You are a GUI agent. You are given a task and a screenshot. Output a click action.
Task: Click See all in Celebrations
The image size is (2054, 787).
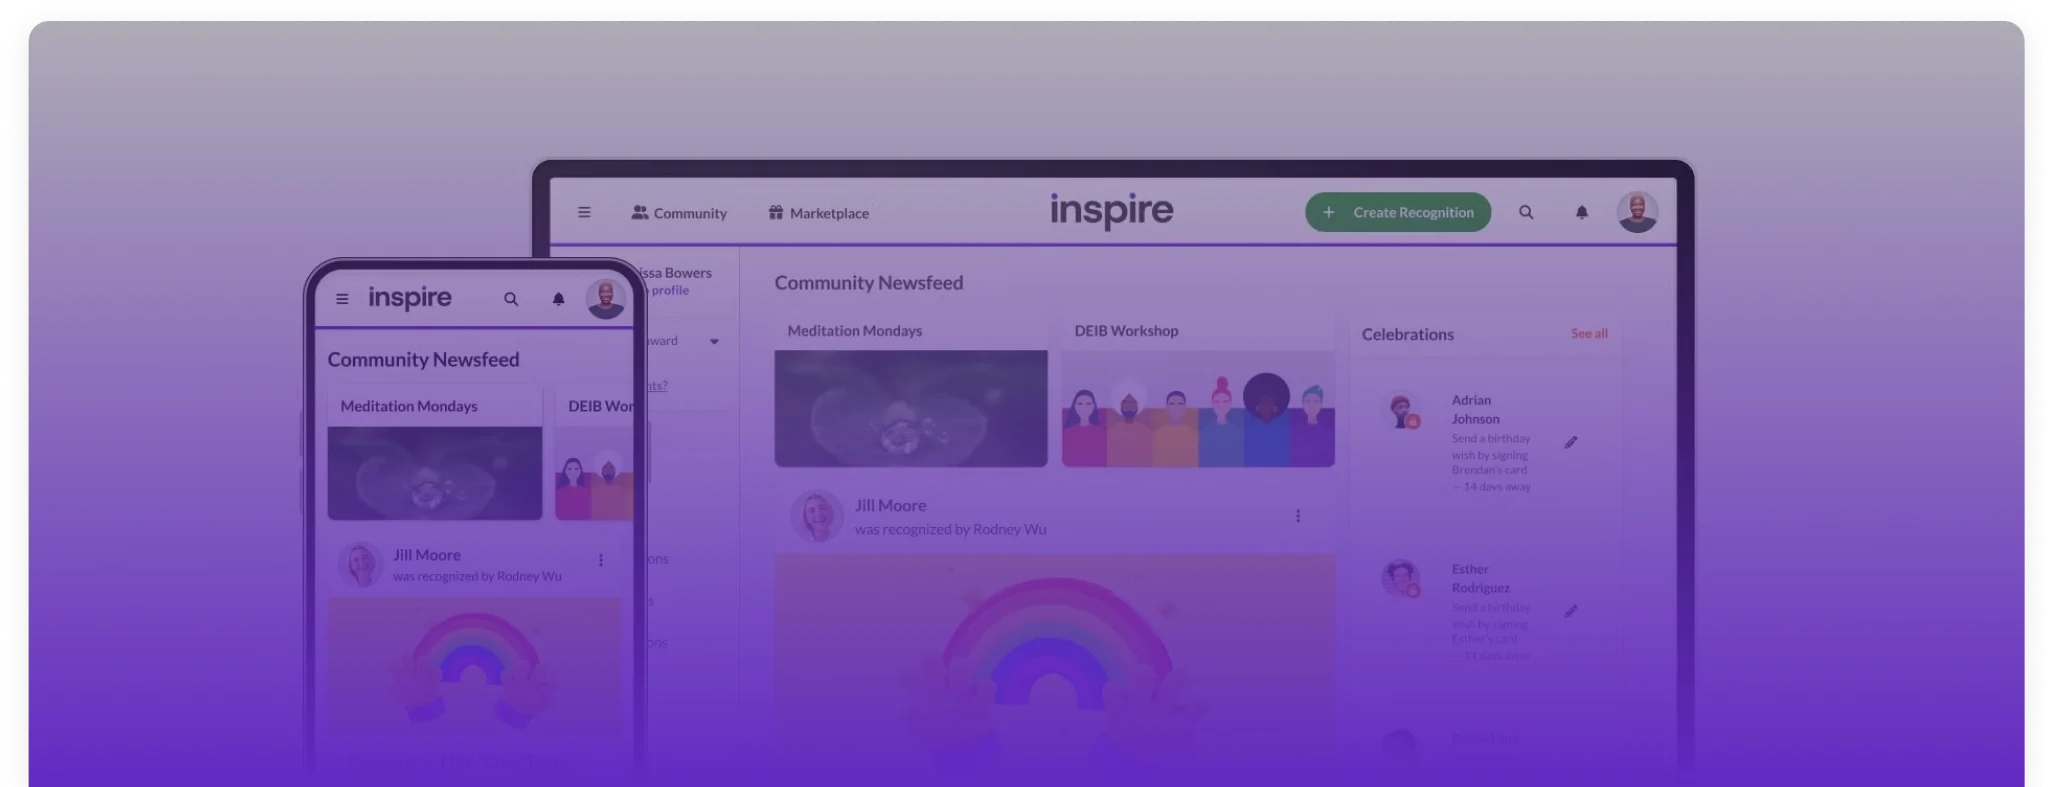click(x=1589, y=333)
